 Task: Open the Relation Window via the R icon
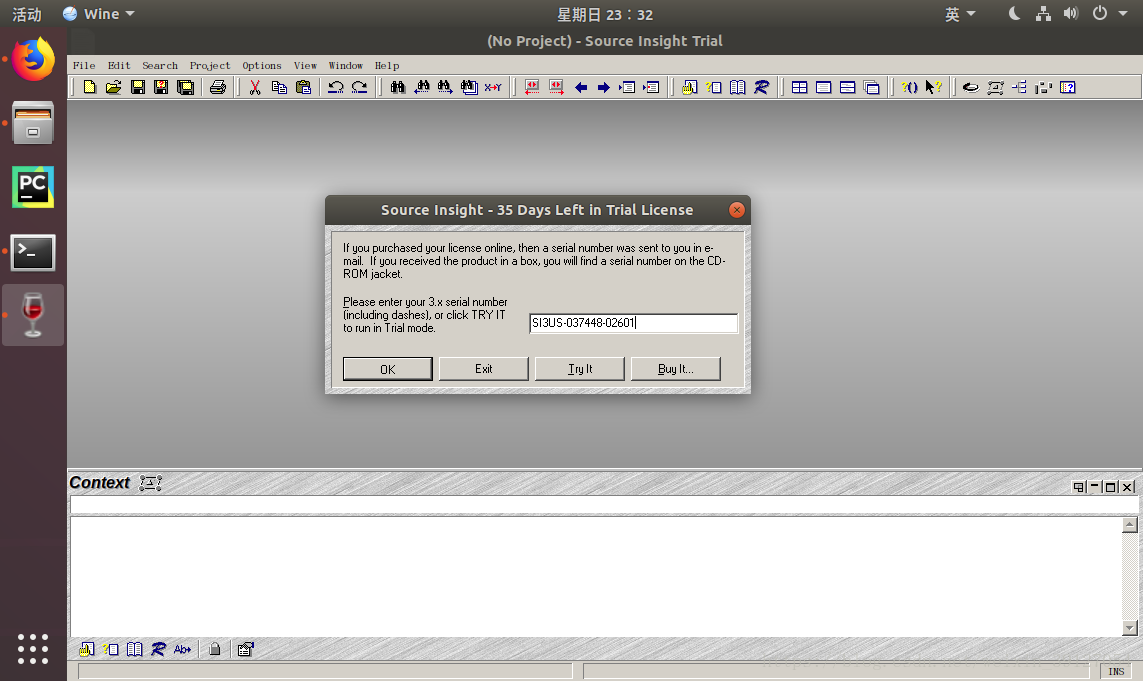(x=761, y=87)
